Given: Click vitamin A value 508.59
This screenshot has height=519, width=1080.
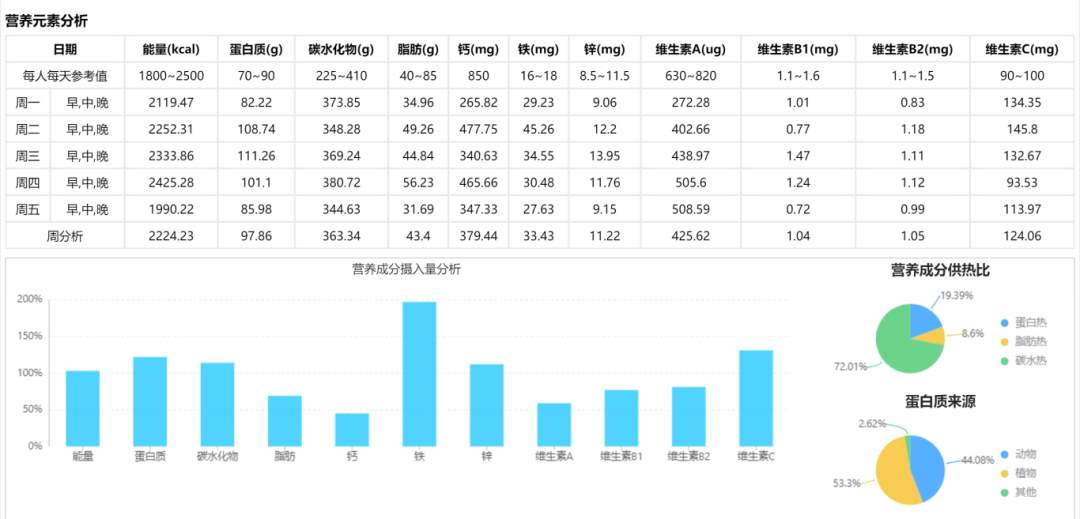Looking at the screenshot, I should (691, 209).
